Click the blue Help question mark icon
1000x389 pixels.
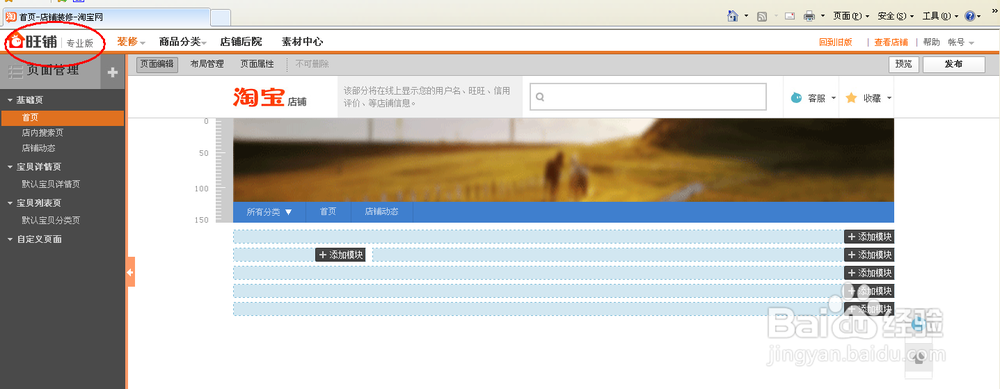coord(969,16)
